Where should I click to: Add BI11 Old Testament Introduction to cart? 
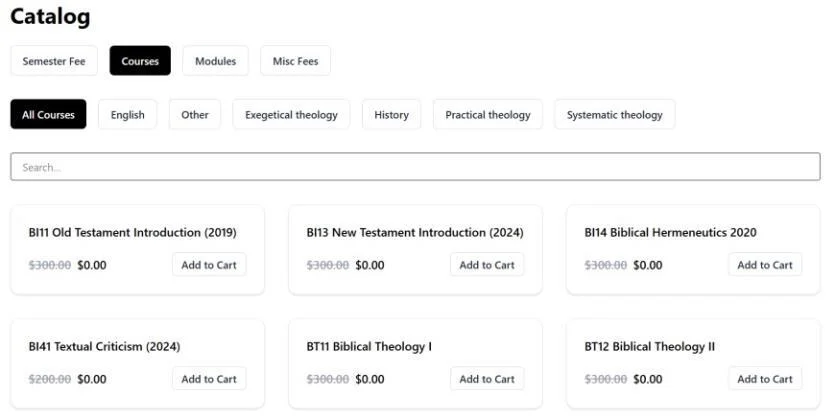coord(209,265)
